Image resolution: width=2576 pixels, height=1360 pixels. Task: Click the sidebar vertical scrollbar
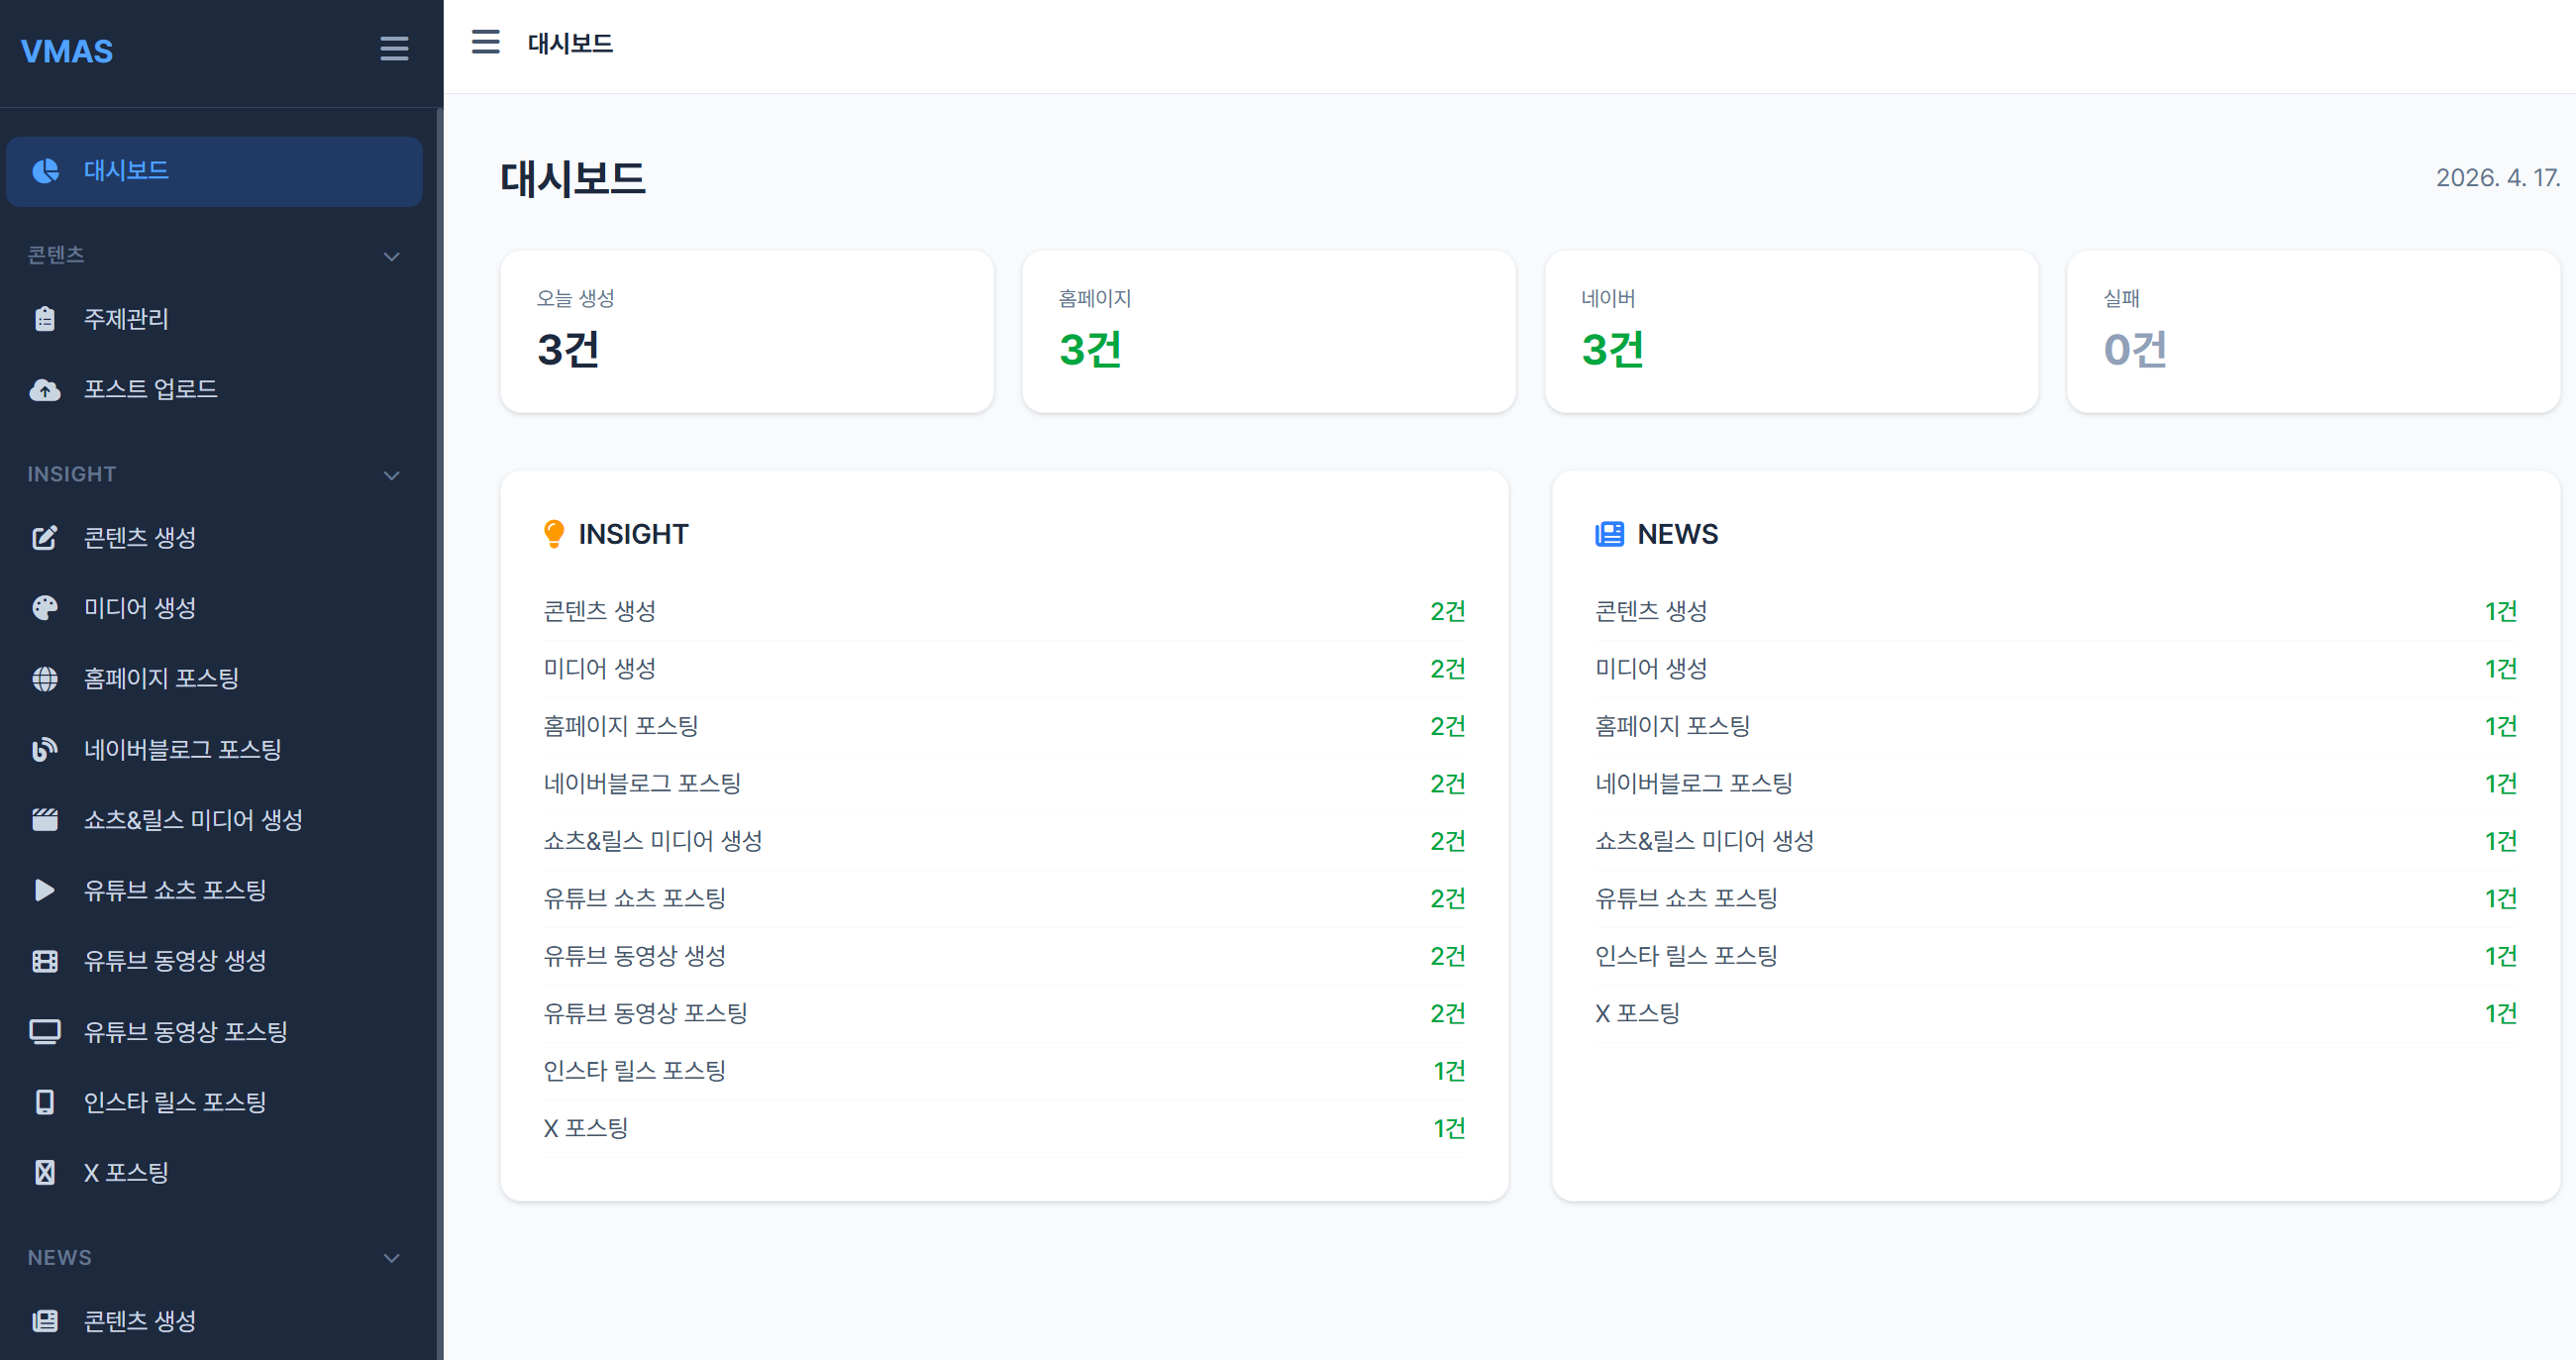pyautogui.click(x=439, y=700)
